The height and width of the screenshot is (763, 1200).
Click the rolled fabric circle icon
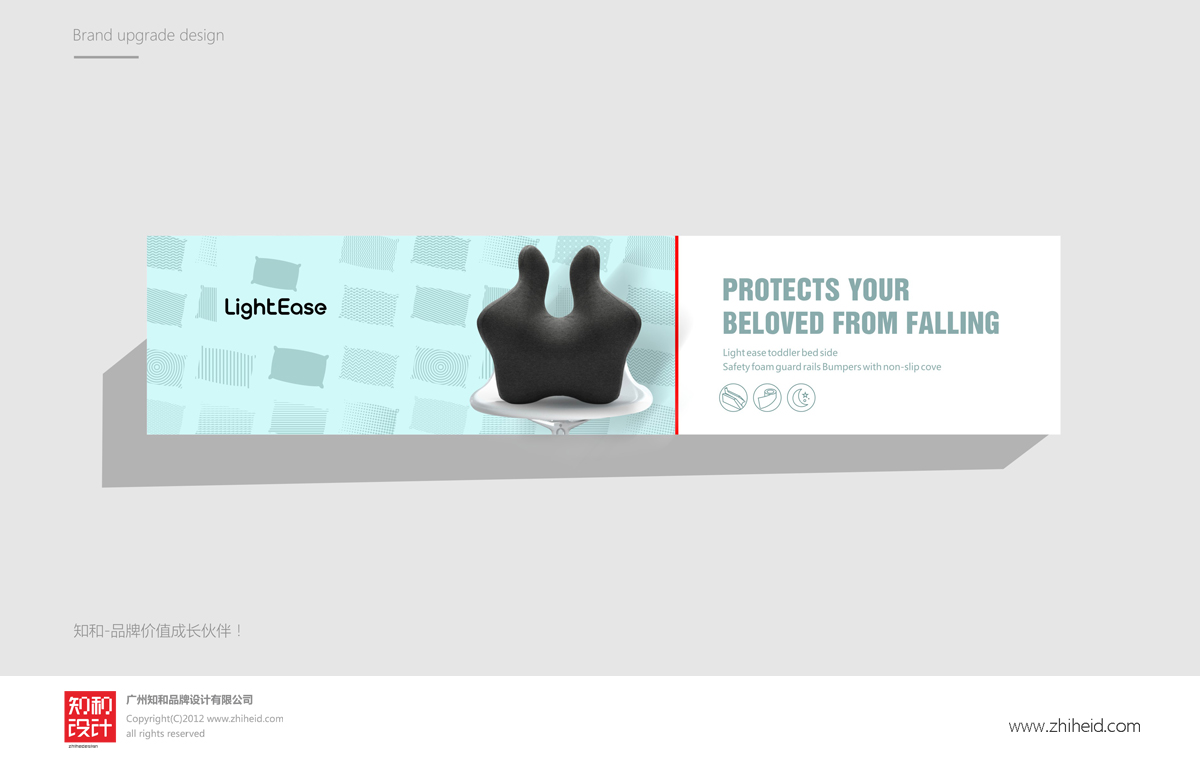pos(768,399)
